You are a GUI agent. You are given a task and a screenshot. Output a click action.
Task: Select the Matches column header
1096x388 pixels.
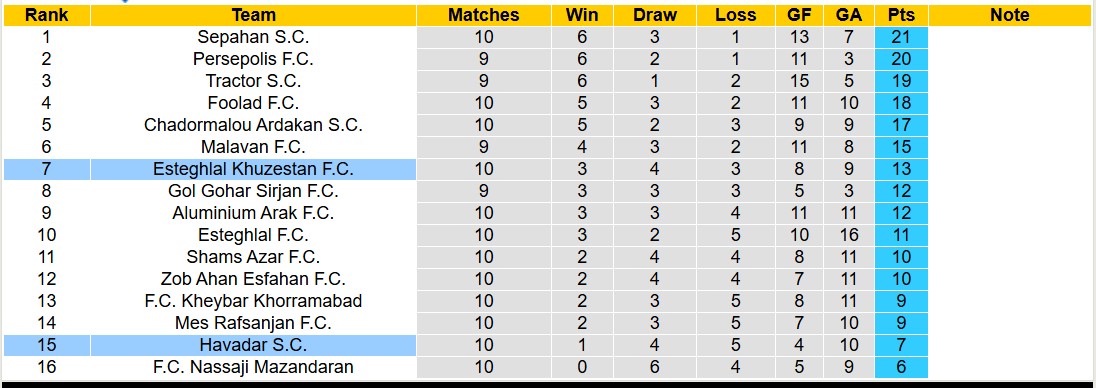click(x=484, y=15)
